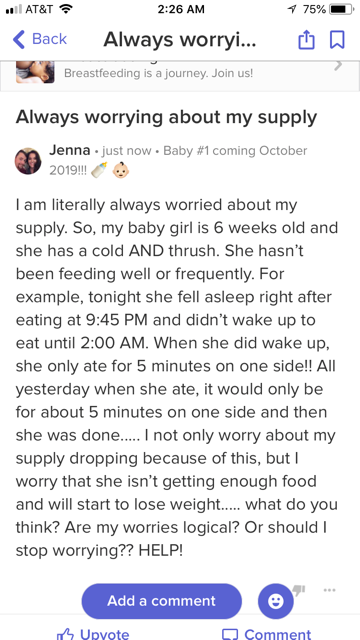Tap the Wi-Fi icon in status bar
The image size is (360, 640).
66,9
